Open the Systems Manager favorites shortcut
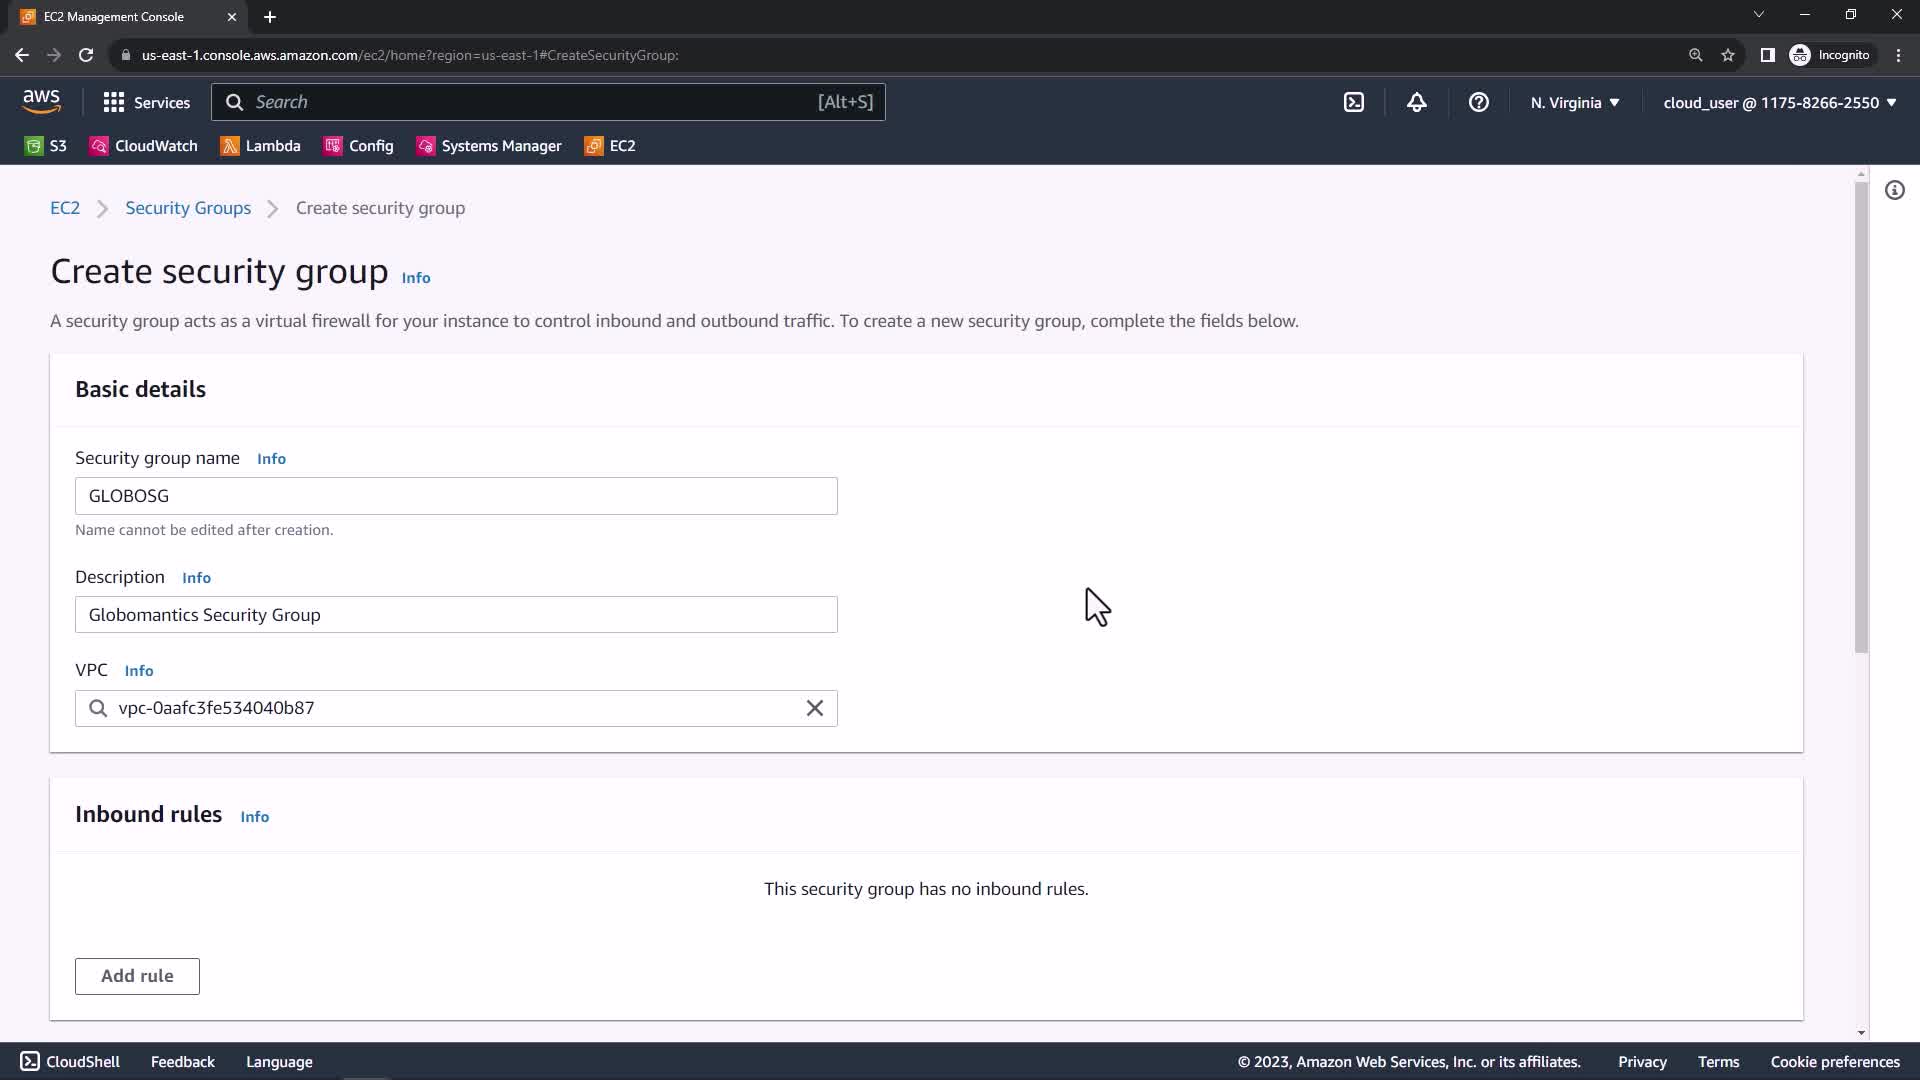 click(x=489, y=146)
